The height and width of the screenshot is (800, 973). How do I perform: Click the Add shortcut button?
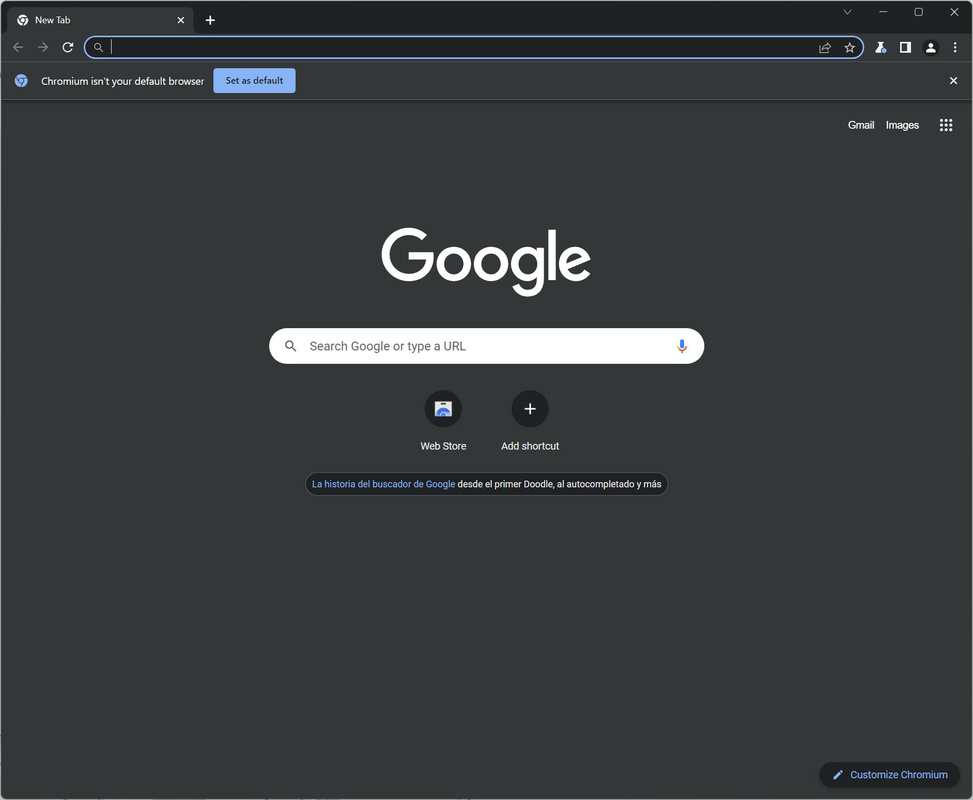coord(529,408)
